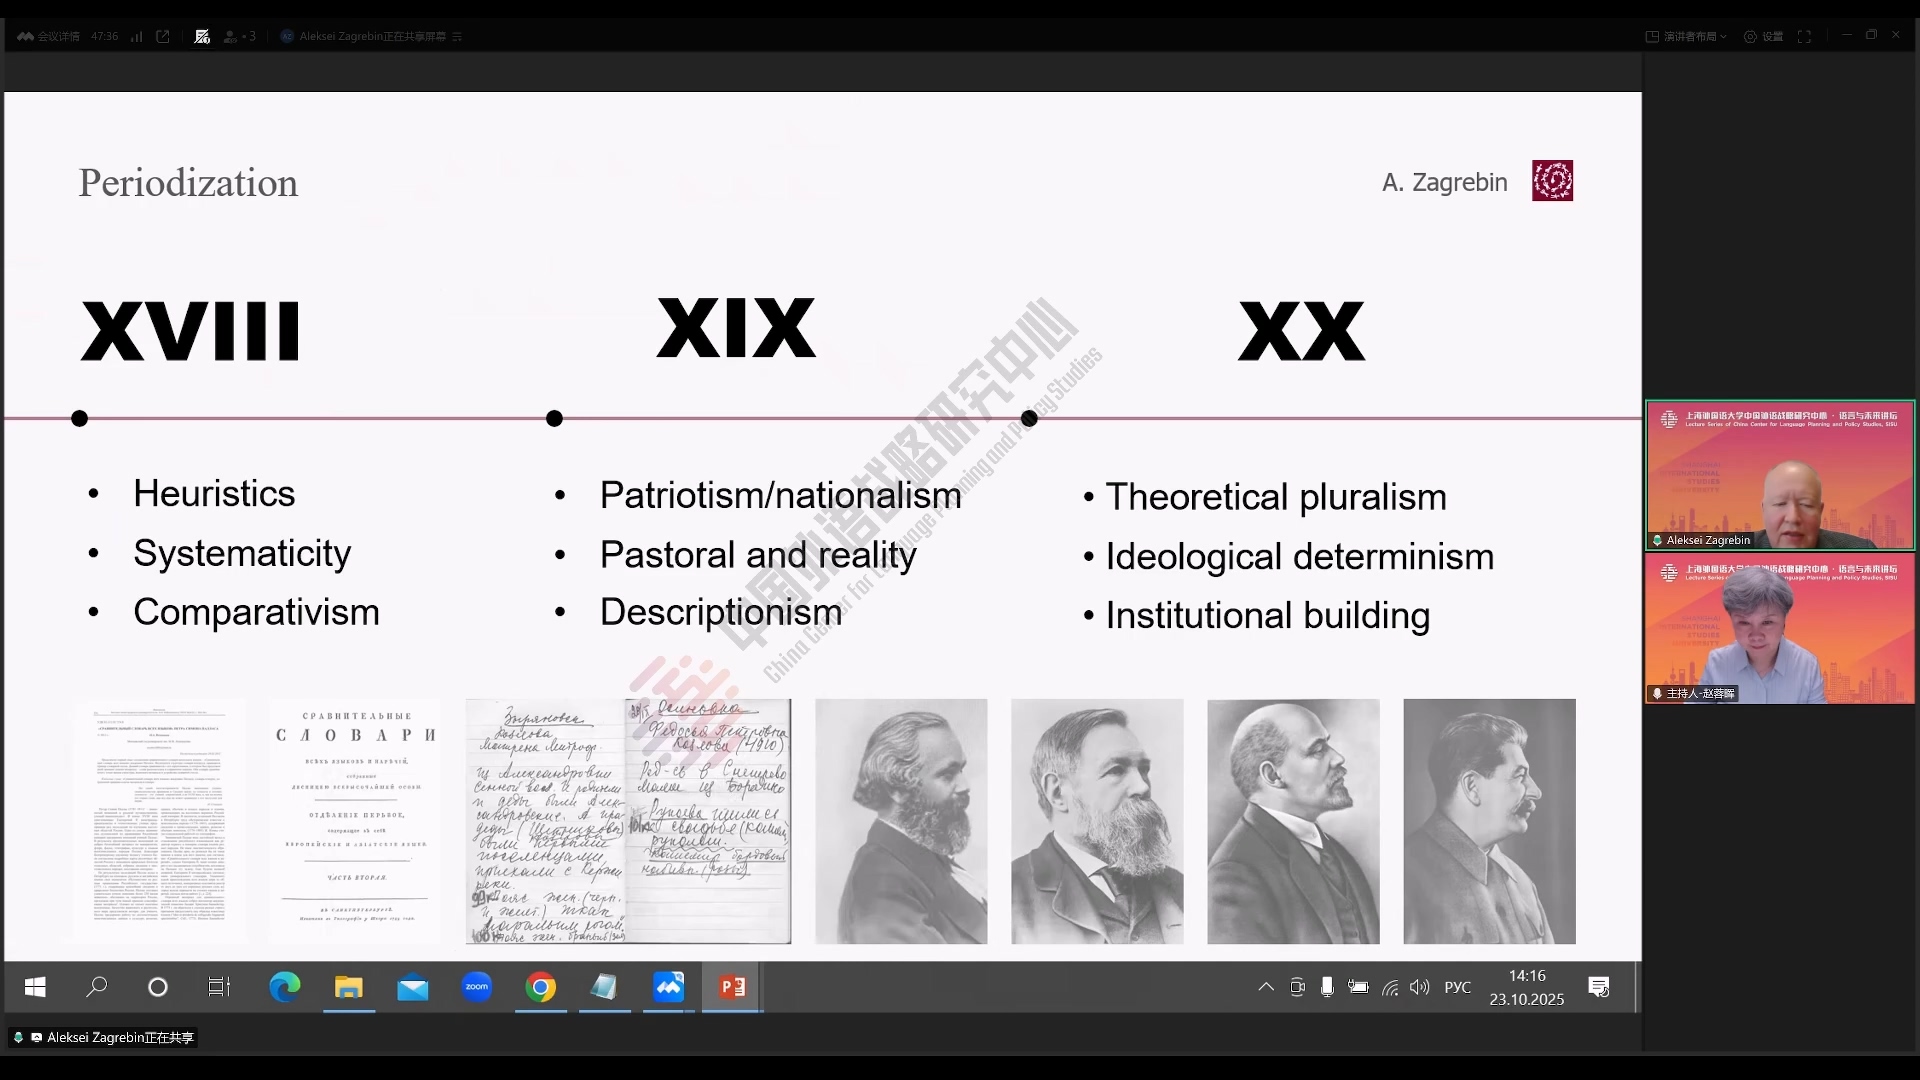Select the host 赵蓉晖 video thumbnail
The image size is (1920, 1080).
1780,628
